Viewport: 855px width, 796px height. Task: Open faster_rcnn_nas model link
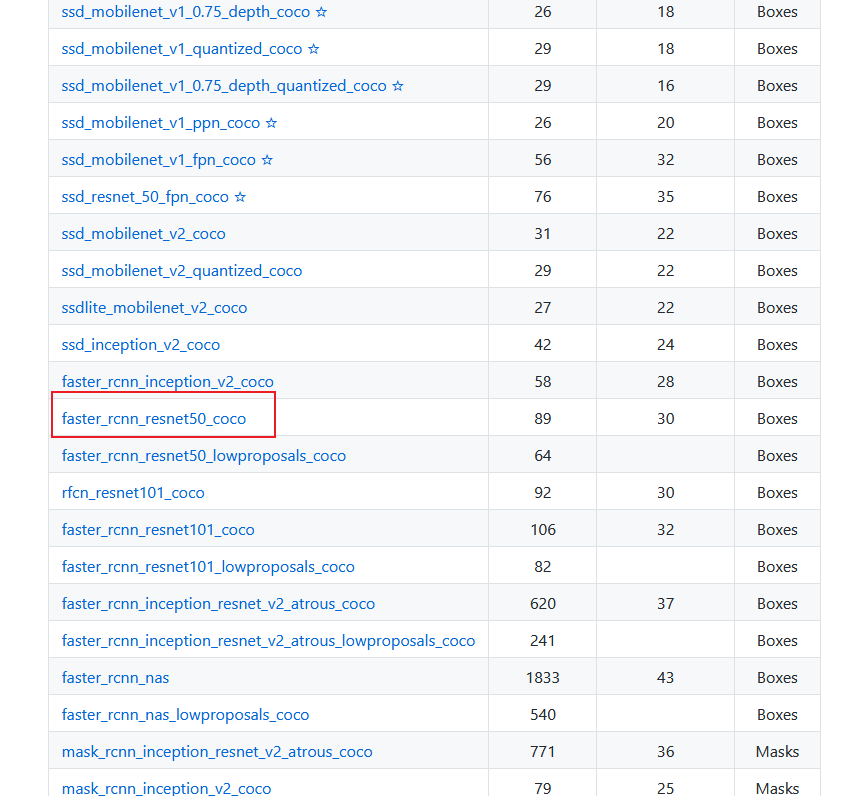(116, 678)
